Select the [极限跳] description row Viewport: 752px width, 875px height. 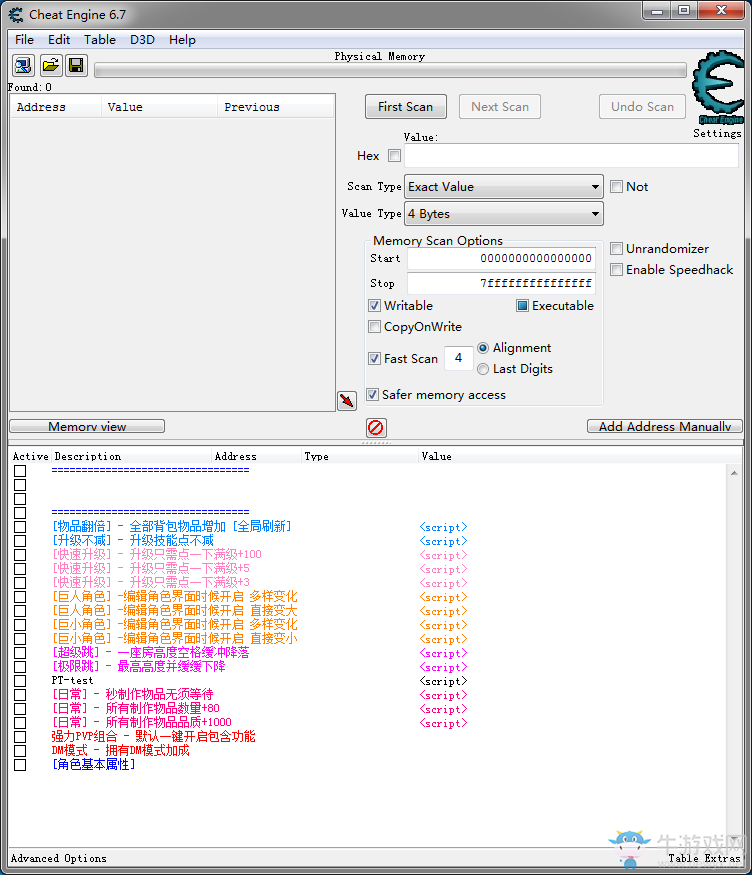click(138, 667)
